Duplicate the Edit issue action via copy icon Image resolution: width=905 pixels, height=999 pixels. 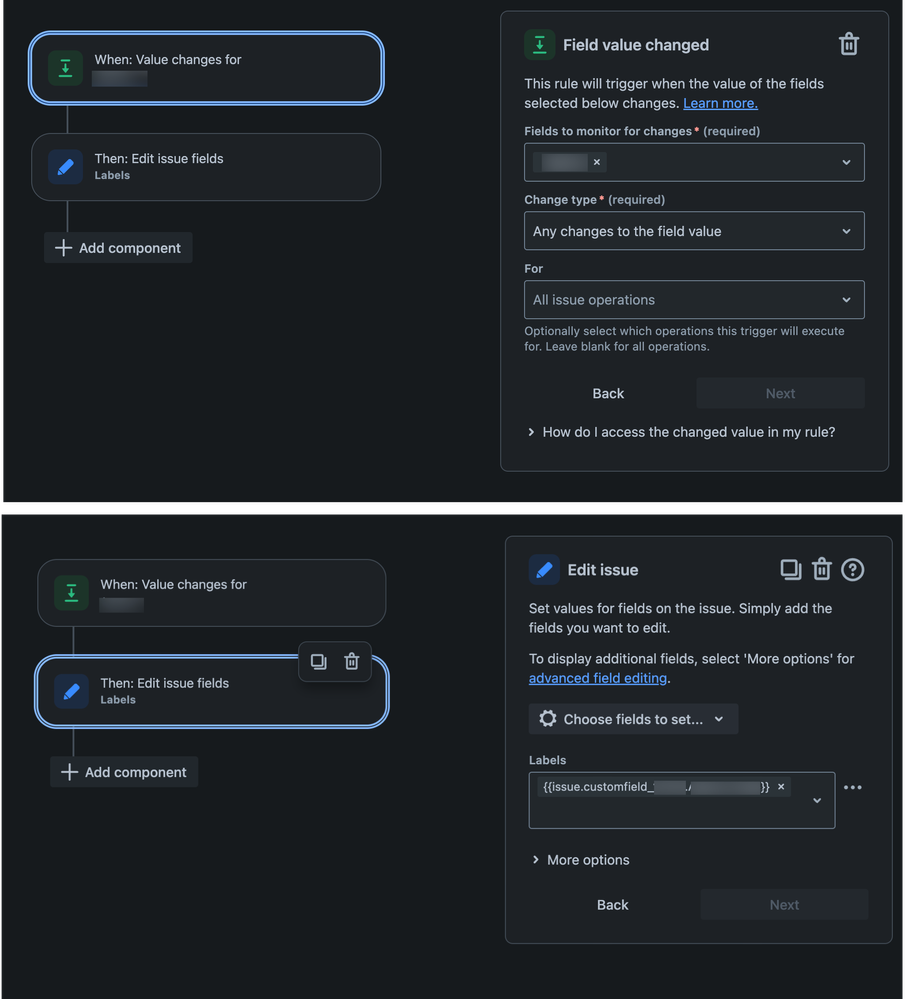pos(791,568)
